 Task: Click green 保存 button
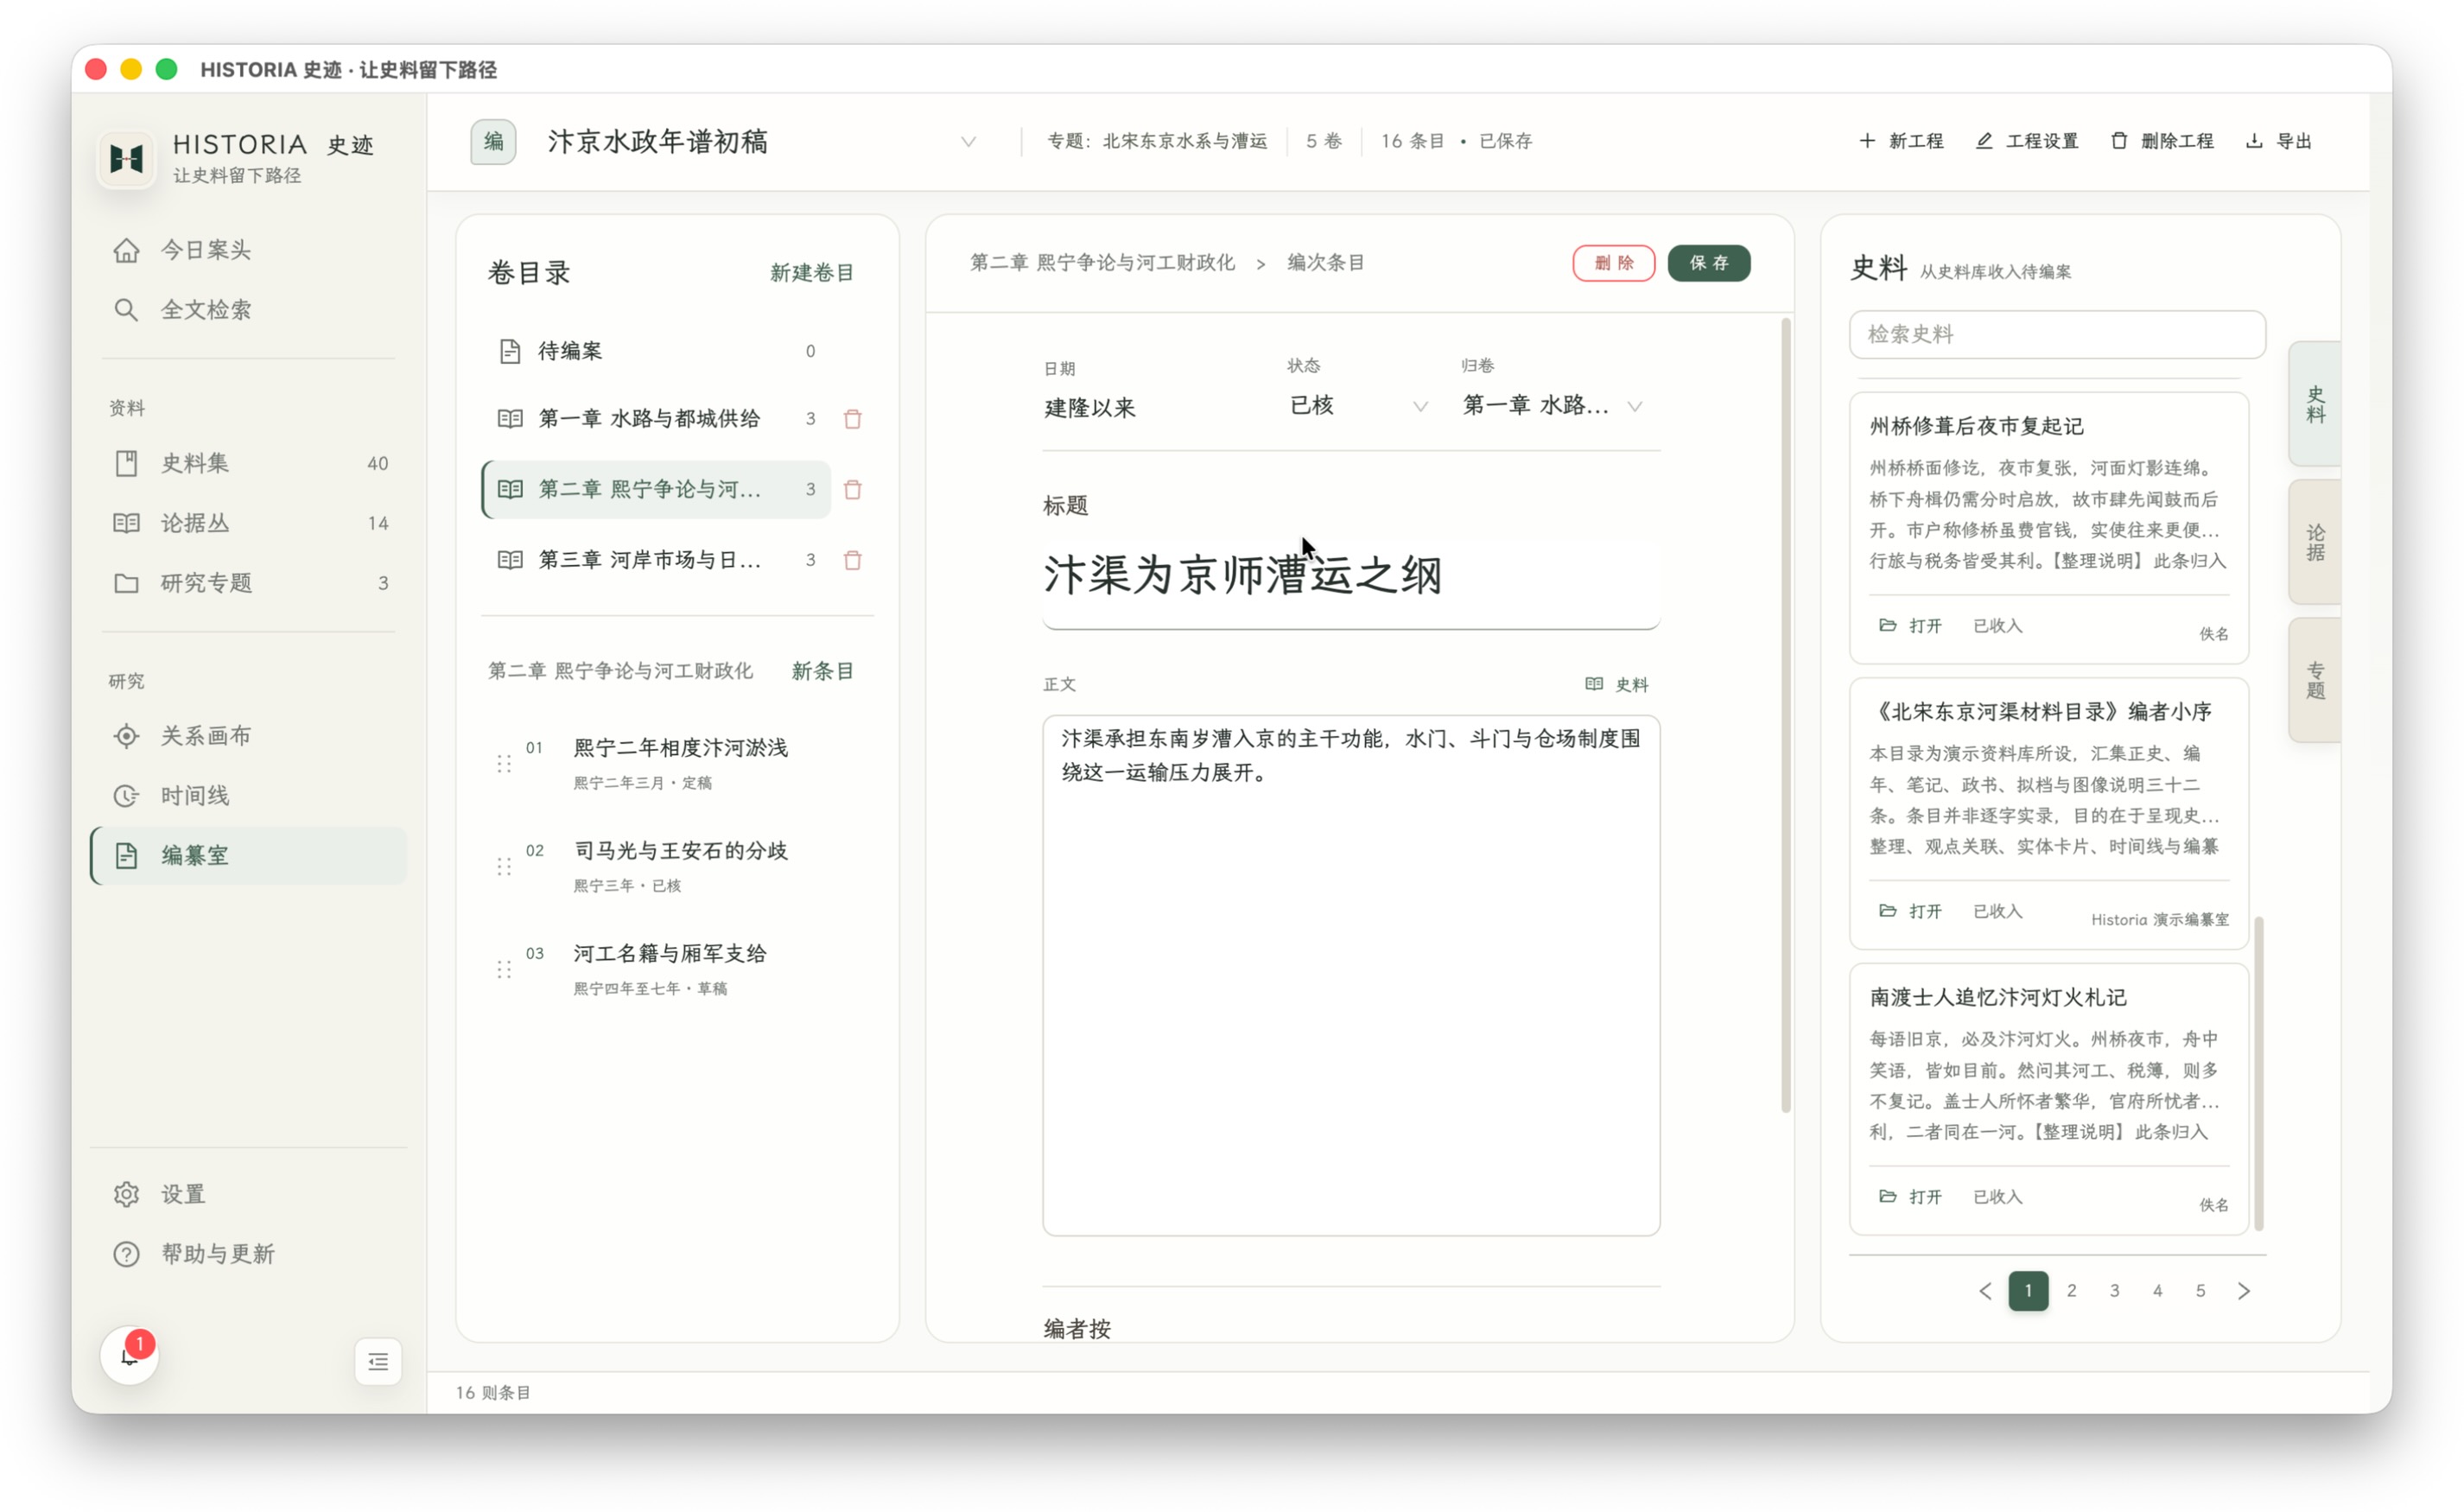coord(1709,263)
